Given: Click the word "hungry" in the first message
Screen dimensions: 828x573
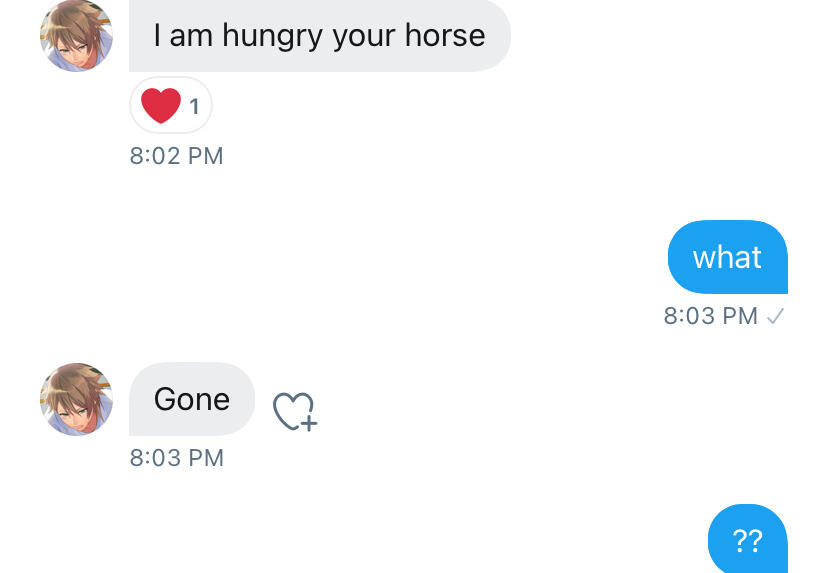Looking at the screenshot, I should click(x=272, y=38).
